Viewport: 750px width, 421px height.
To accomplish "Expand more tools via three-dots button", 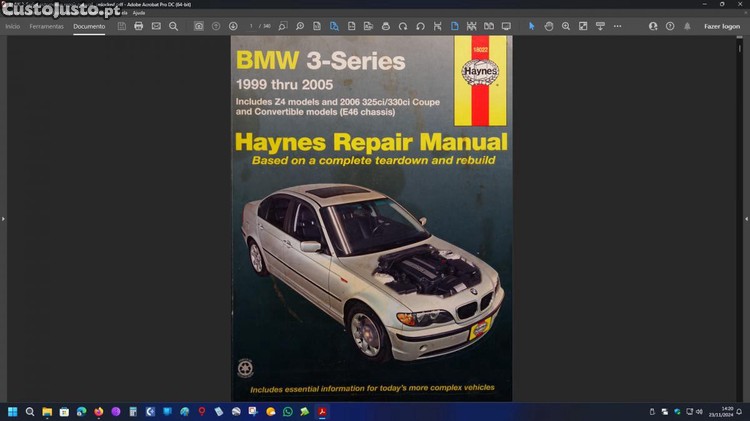I will 618,26.
